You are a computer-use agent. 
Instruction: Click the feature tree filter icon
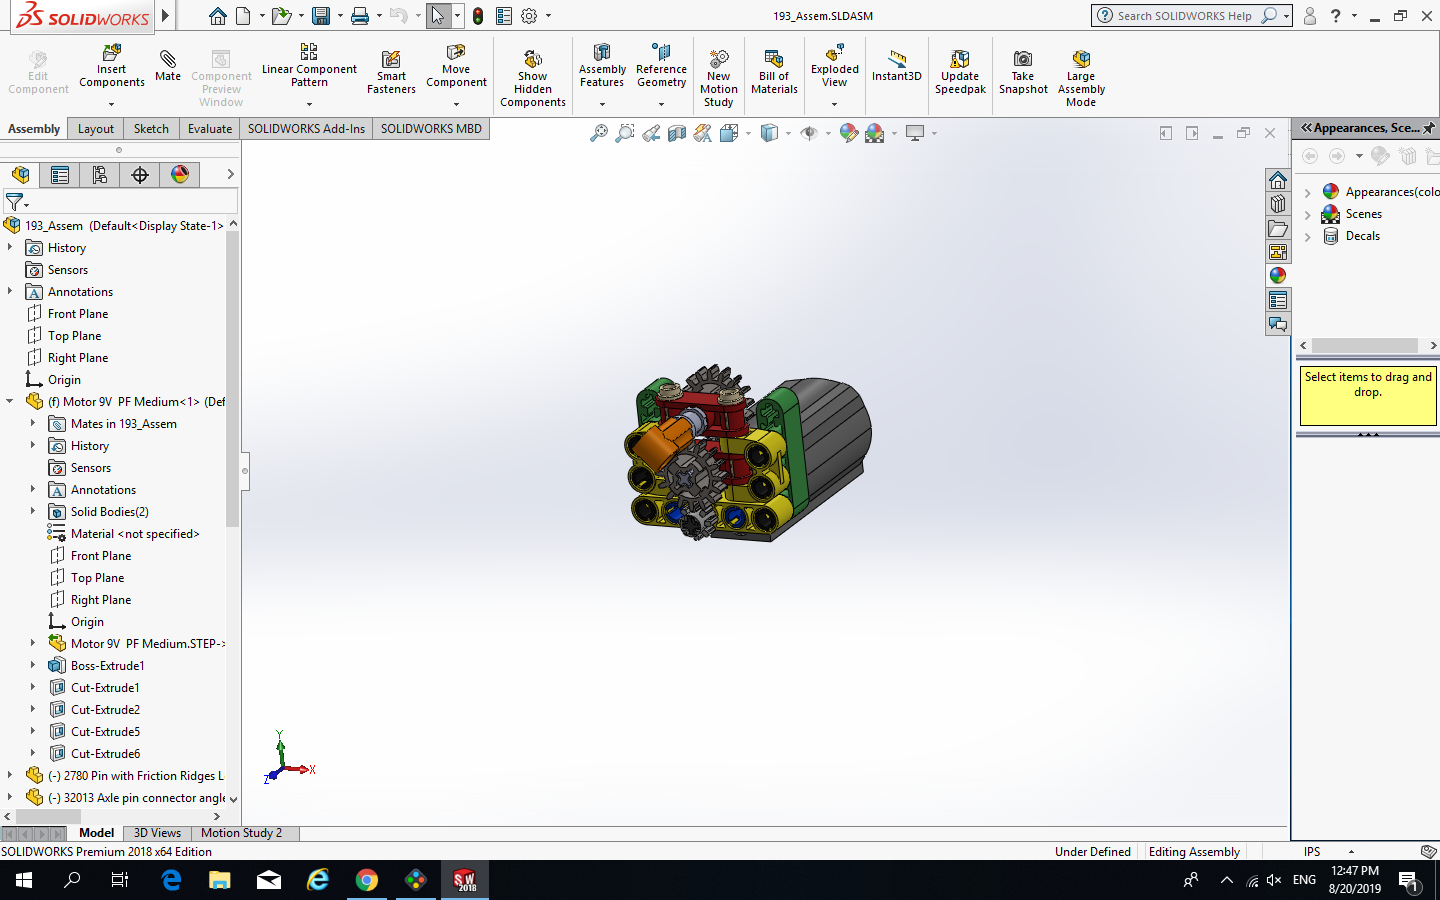(x=15, y=202)
